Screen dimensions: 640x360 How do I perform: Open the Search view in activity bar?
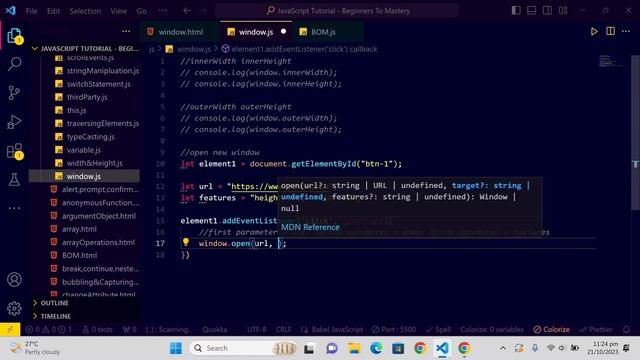point(14,64)
